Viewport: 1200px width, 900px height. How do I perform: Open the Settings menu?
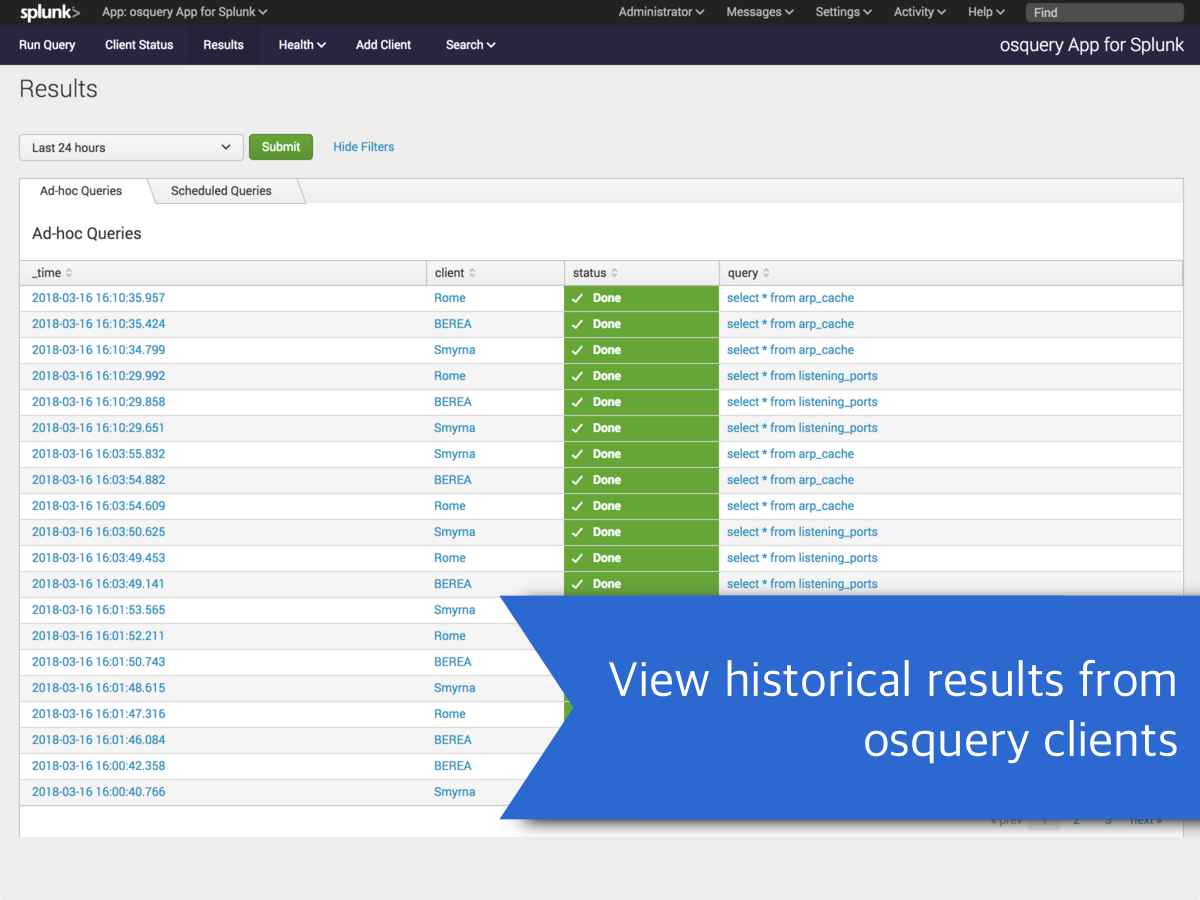point(843,12)
